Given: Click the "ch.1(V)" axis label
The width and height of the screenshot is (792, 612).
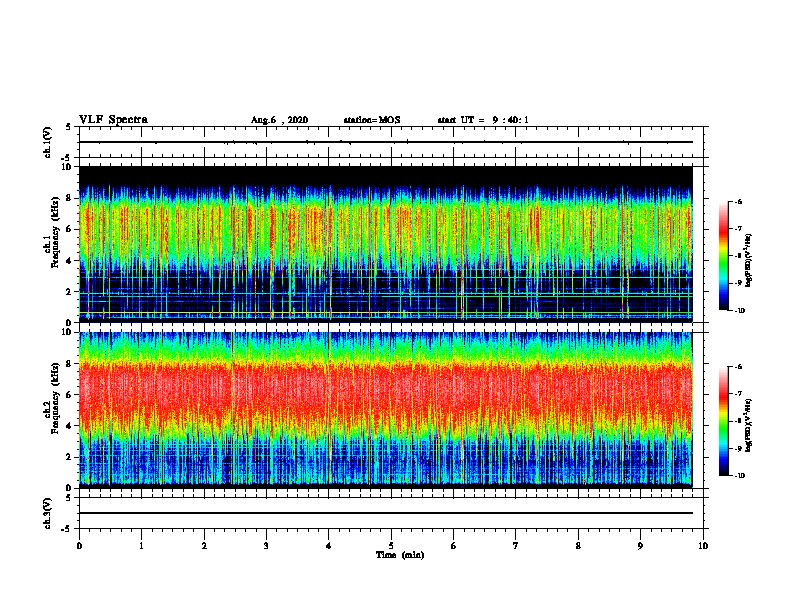Looking at the screenshot, I should 48,142.
